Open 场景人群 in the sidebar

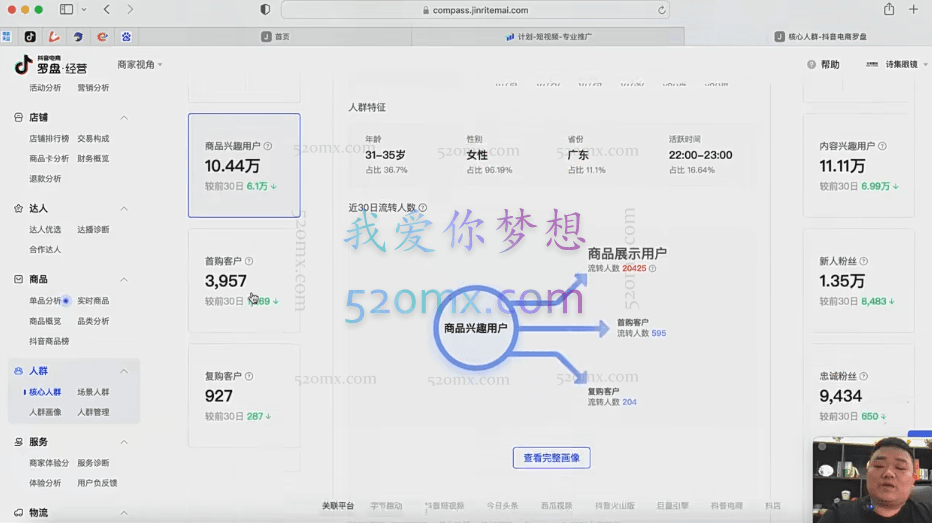pyautogui.click(x=93, y=392)
